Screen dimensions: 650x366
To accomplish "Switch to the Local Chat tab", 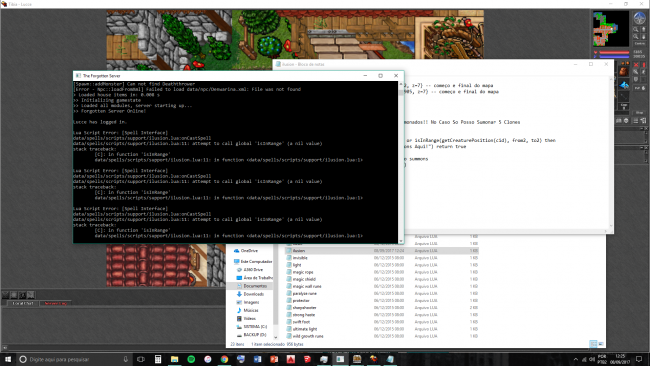I will tap(23, 303).
